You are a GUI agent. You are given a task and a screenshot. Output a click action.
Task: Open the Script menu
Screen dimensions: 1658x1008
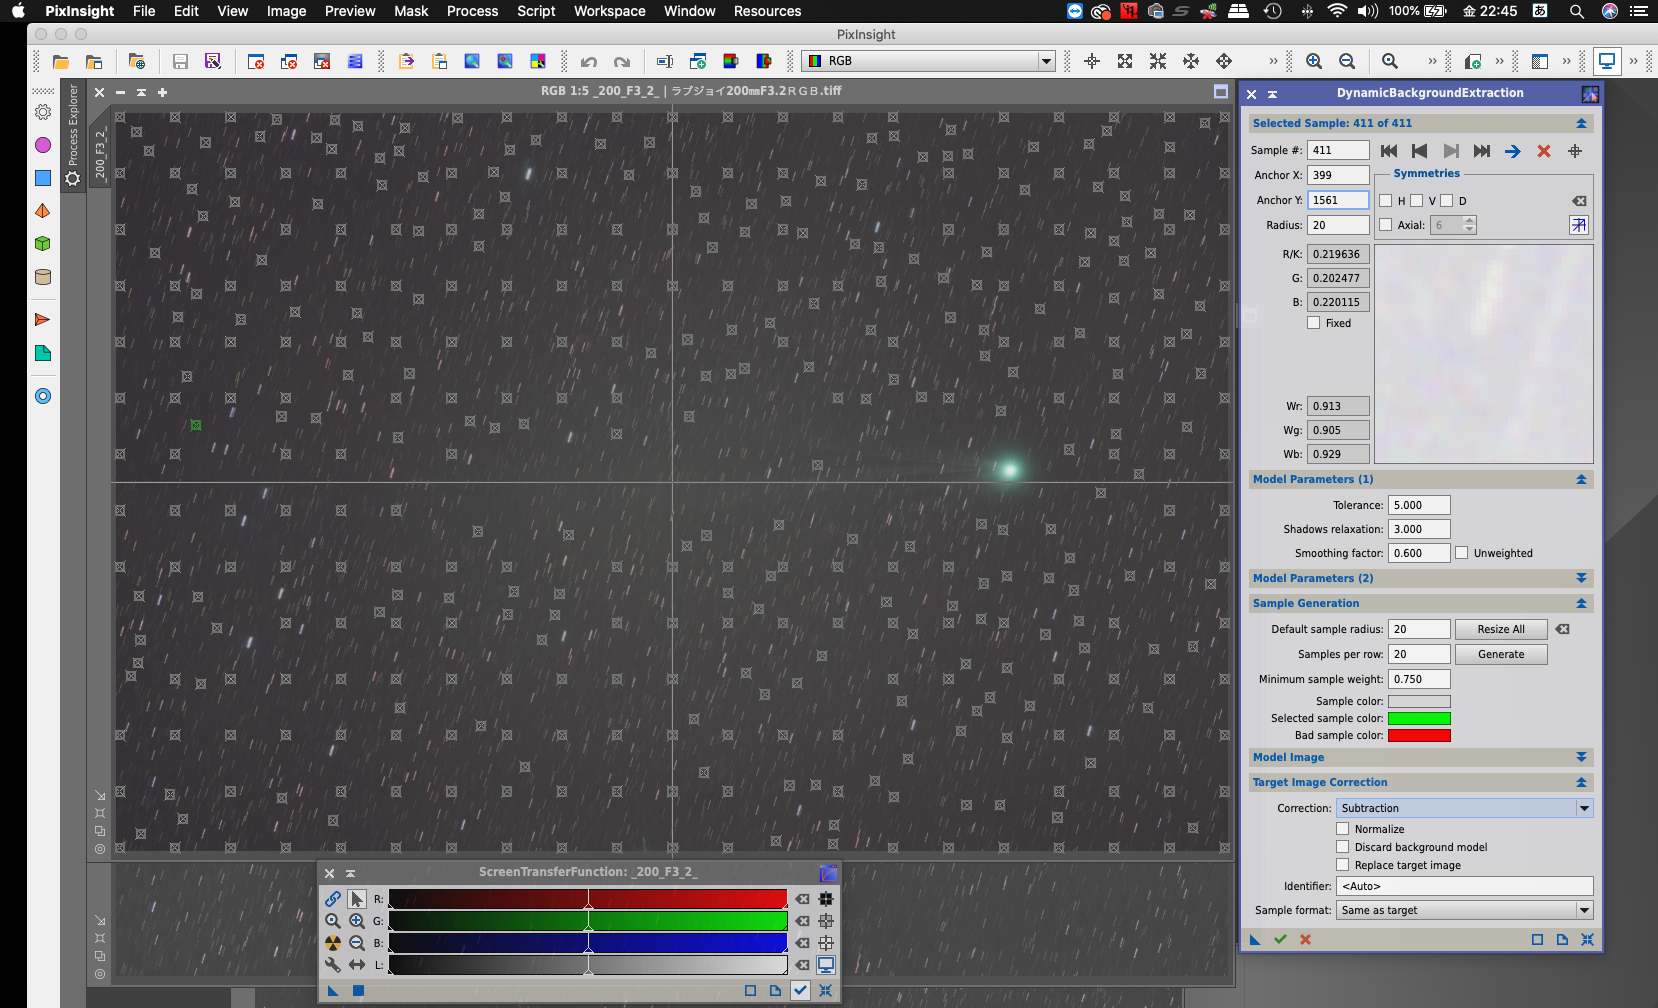tap(536, 11)
